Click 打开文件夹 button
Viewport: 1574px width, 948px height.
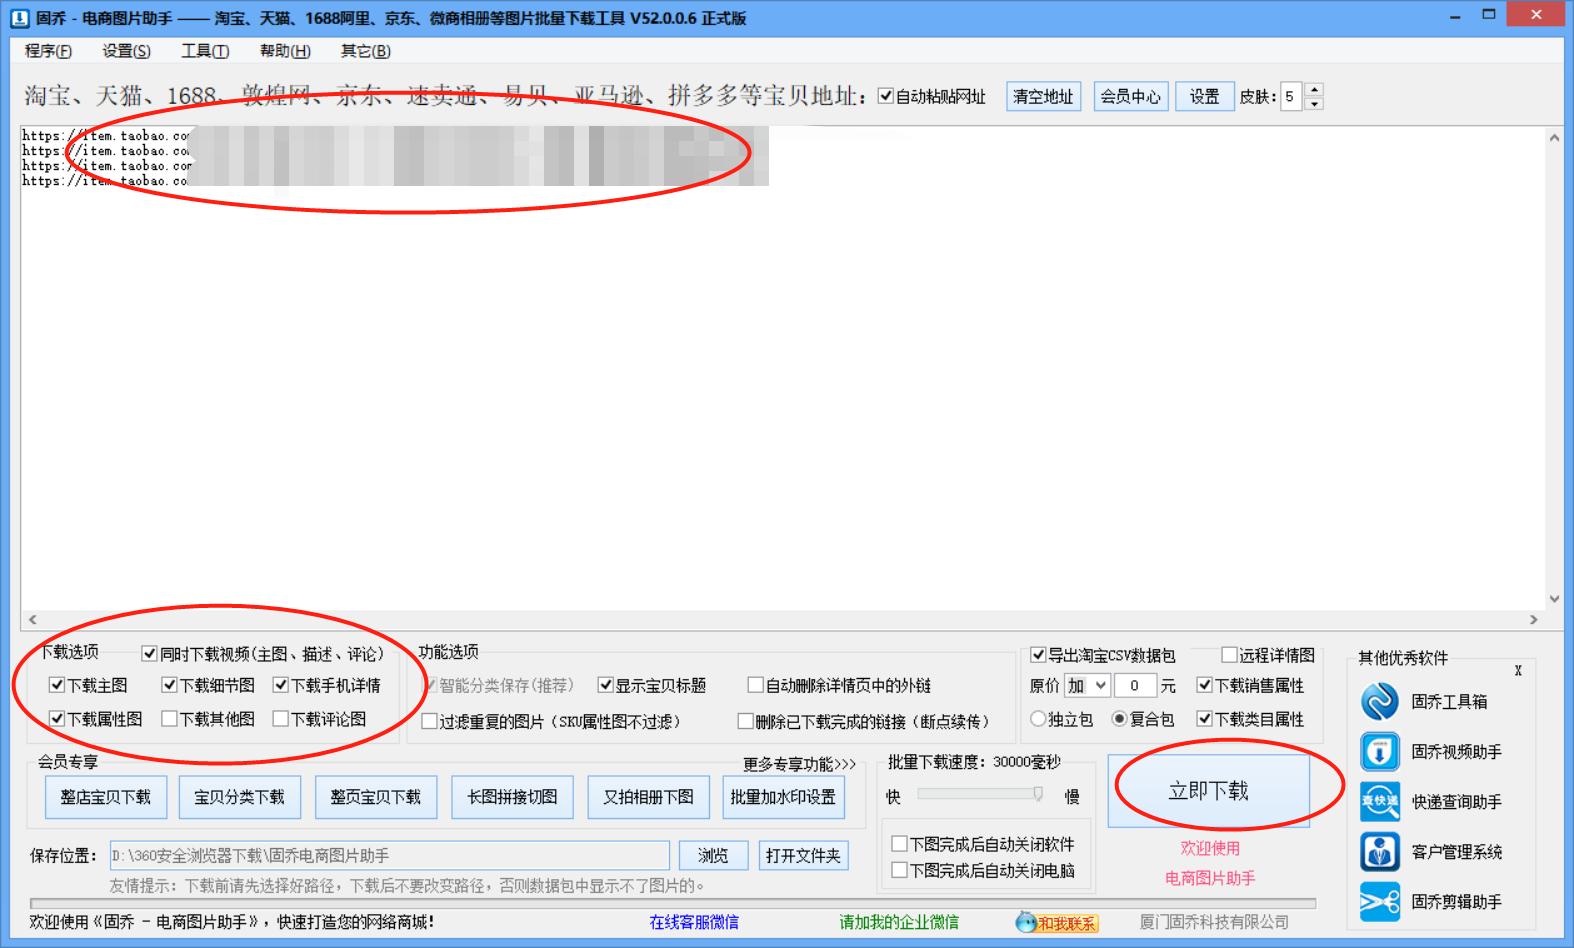click(803, 856)
